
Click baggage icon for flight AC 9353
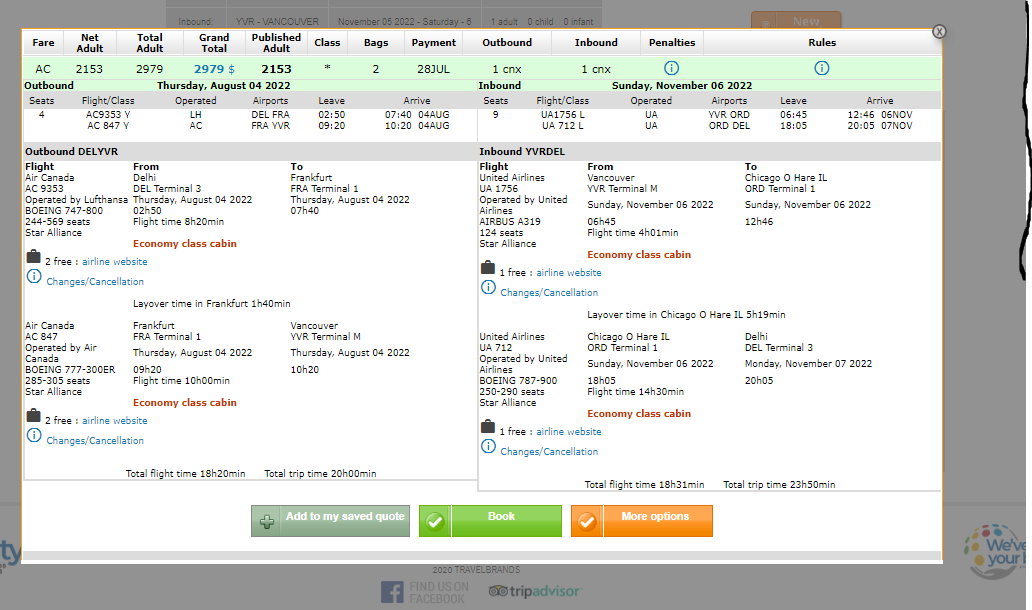(x=33, y=260)
